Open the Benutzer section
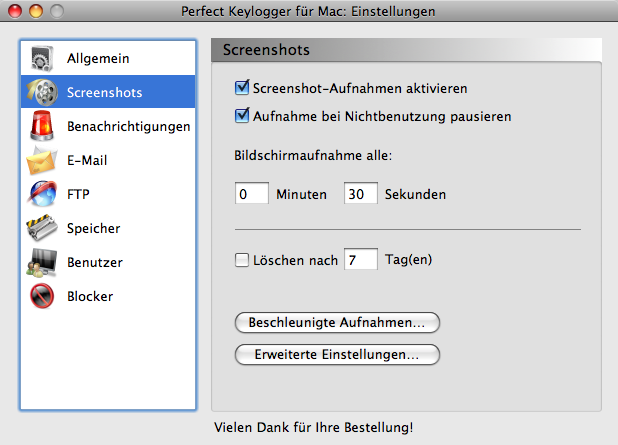 (108, 262)
